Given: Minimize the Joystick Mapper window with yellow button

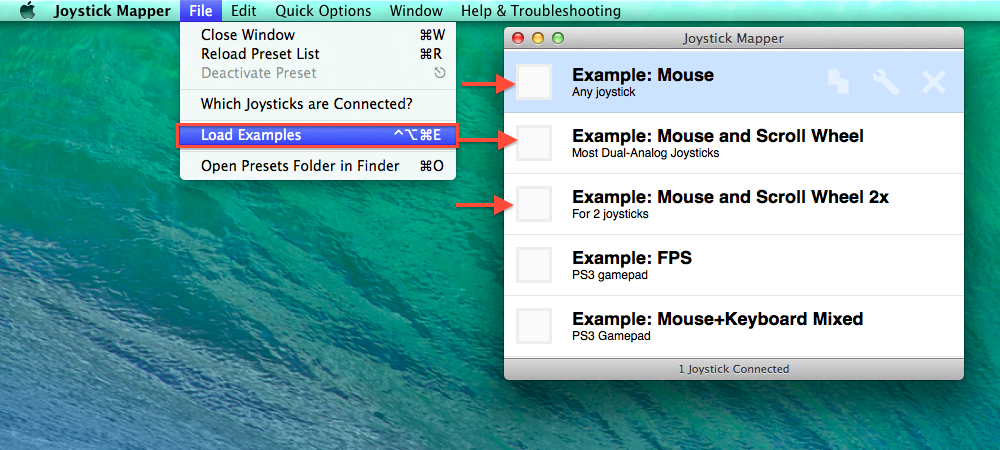Looking at the screenshot, I should point(538,38).
